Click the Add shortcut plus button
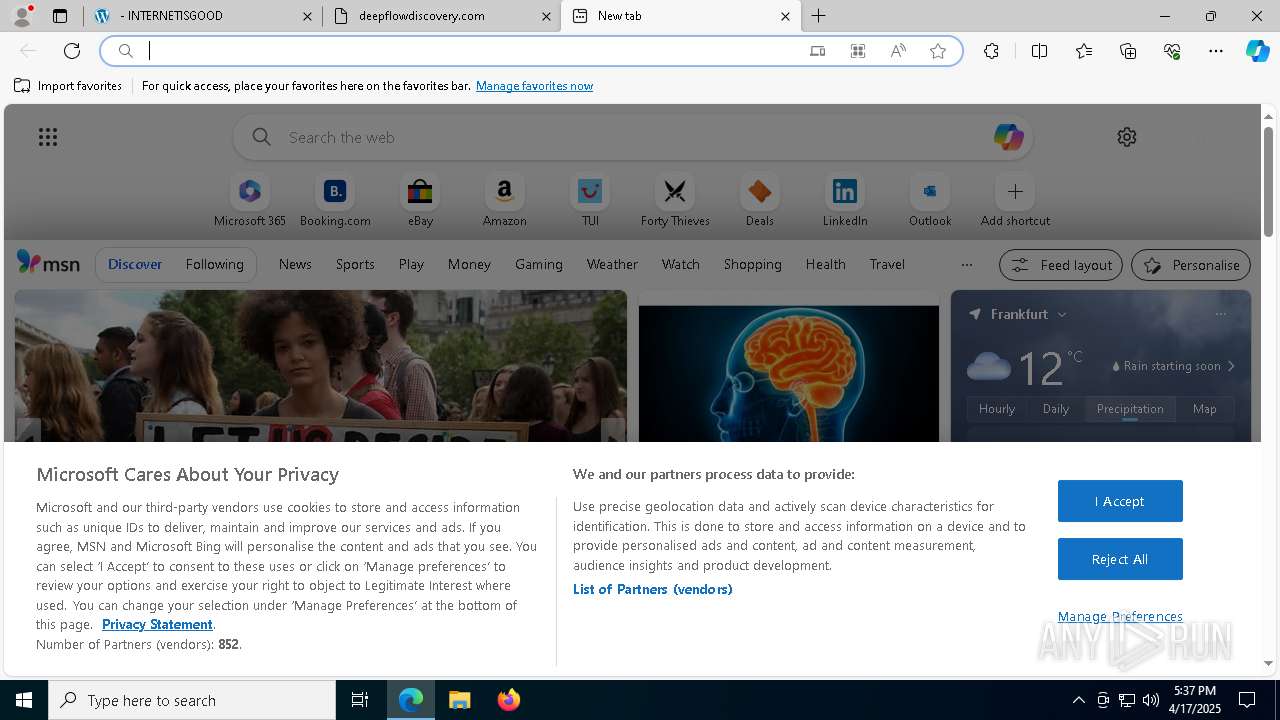Image resolution: width=1280 pixels, height=720 pixels. tap(1015, 191)
